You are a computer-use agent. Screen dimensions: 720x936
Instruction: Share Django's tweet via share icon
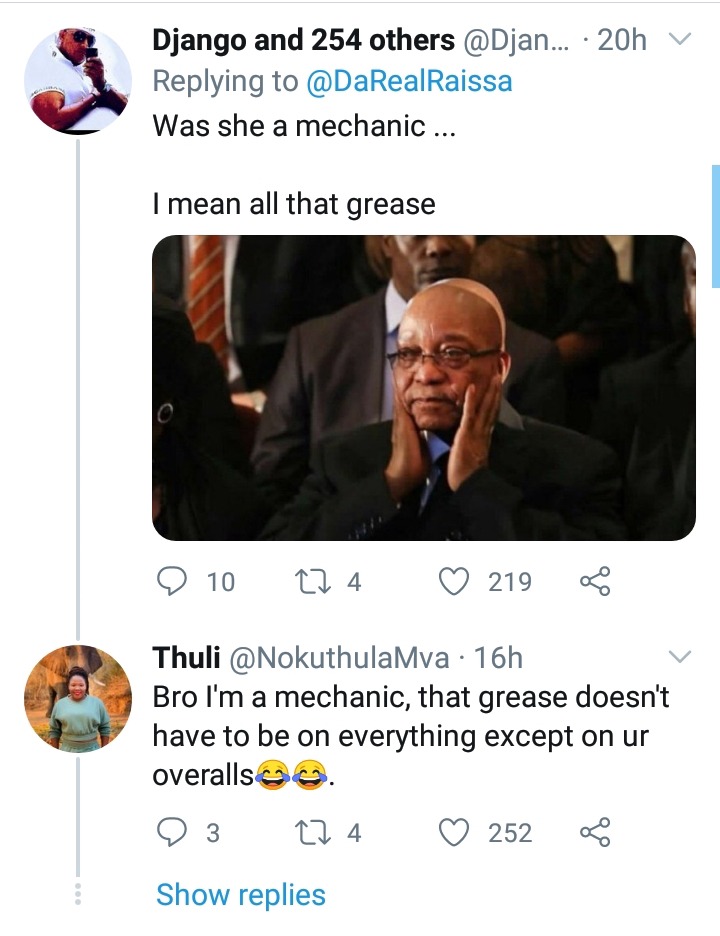coord(595,581)
